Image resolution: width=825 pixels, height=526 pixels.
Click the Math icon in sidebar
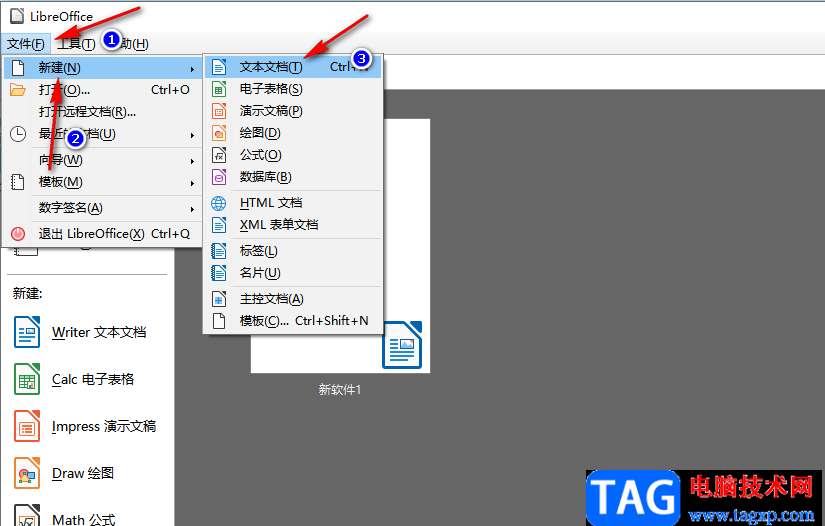pos(27,515)
